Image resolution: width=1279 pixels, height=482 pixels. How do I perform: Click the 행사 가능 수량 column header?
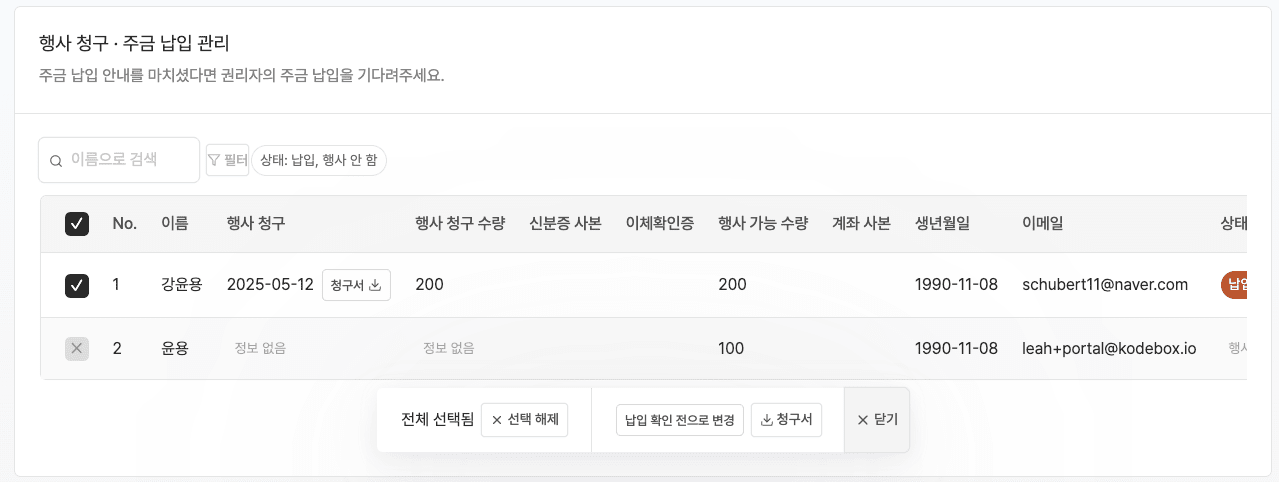763,224
